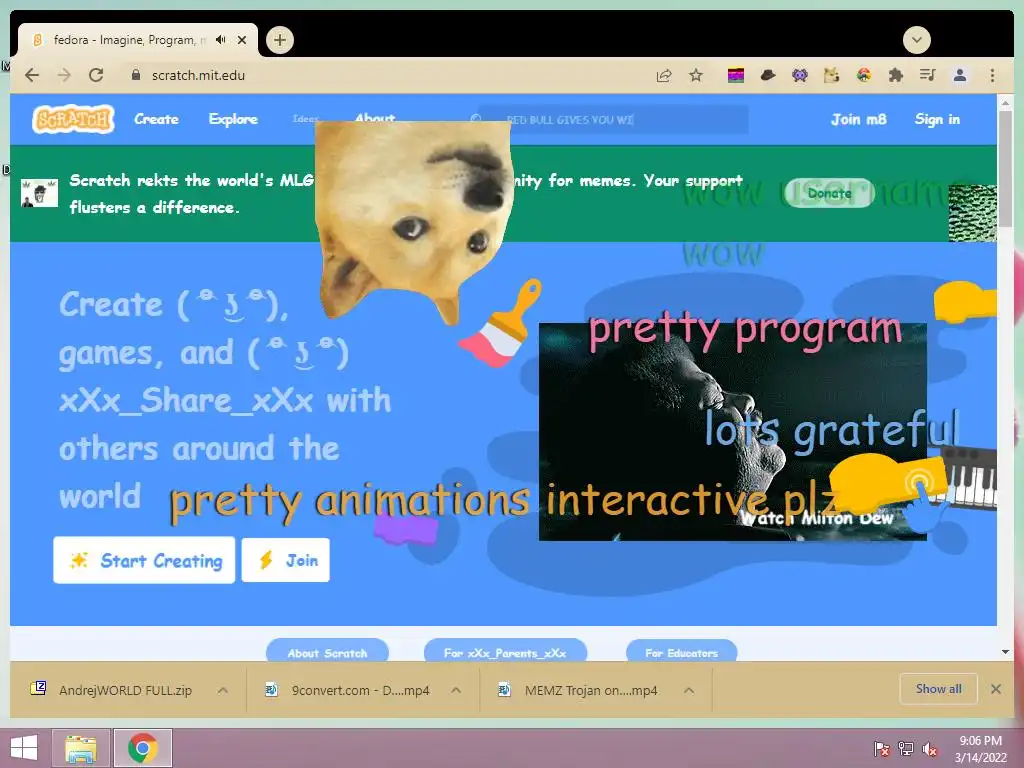Click the Sign in link
The image size is (1024, 768).
coord(937,120)
